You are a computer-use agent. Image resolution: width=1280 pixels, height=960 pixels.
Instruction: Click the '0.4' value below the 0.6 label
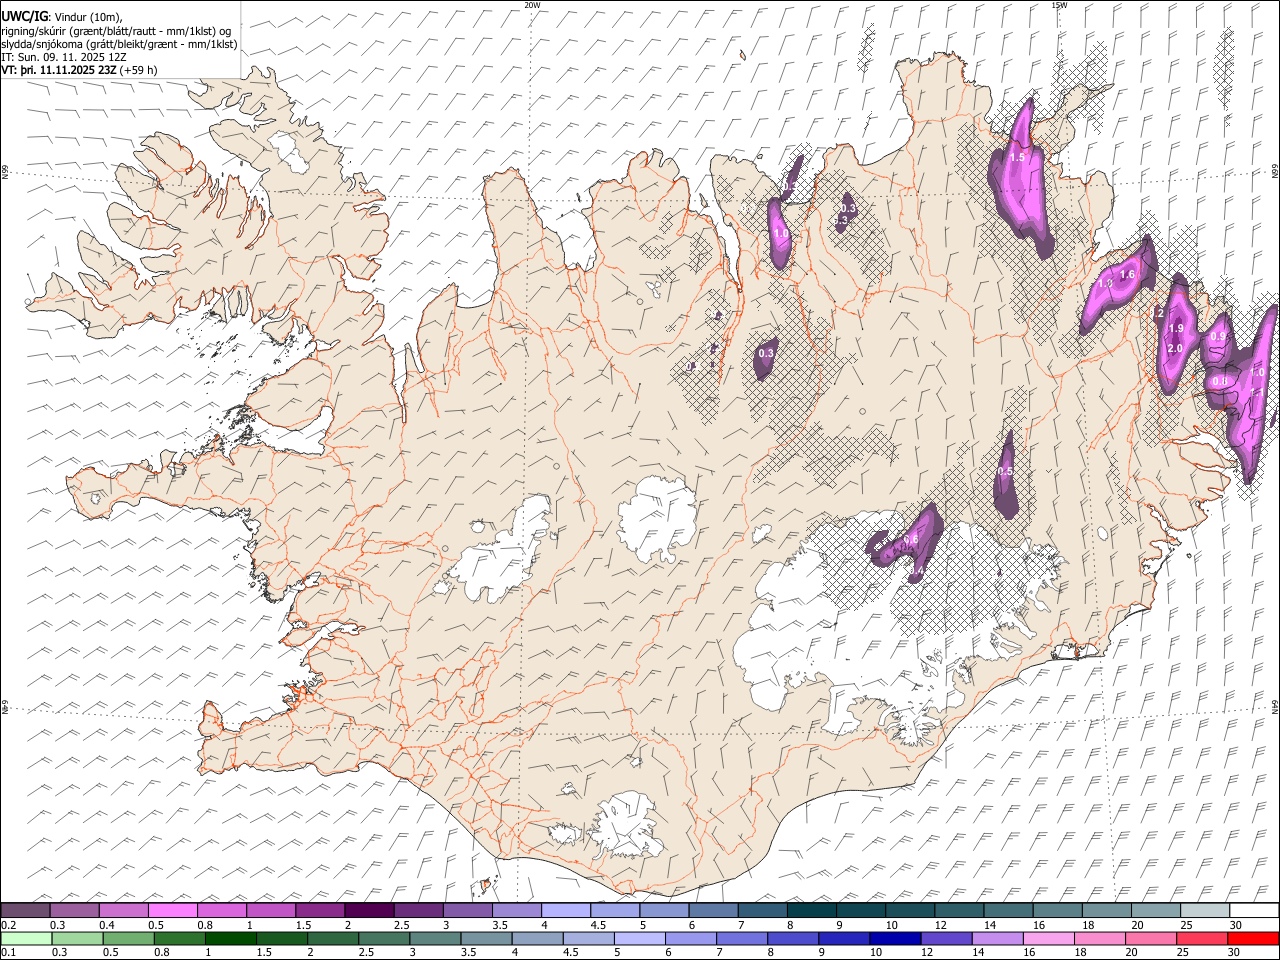[916, 570]
